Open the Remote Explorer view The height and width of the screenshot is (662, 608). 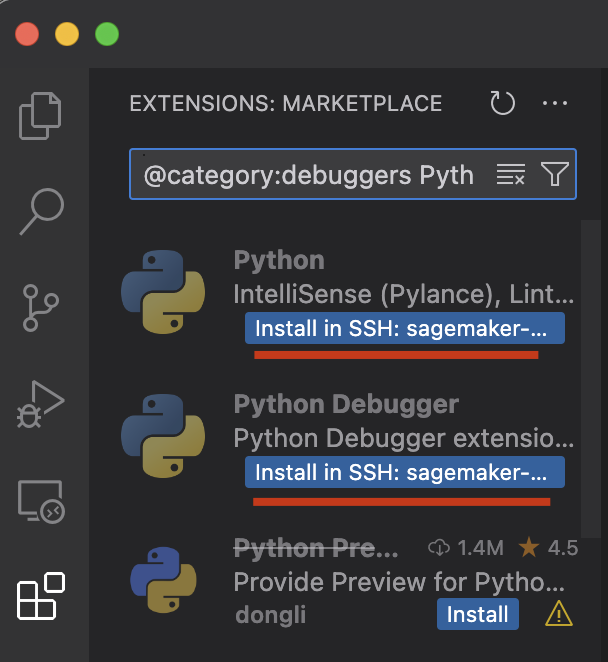[41, 502]
